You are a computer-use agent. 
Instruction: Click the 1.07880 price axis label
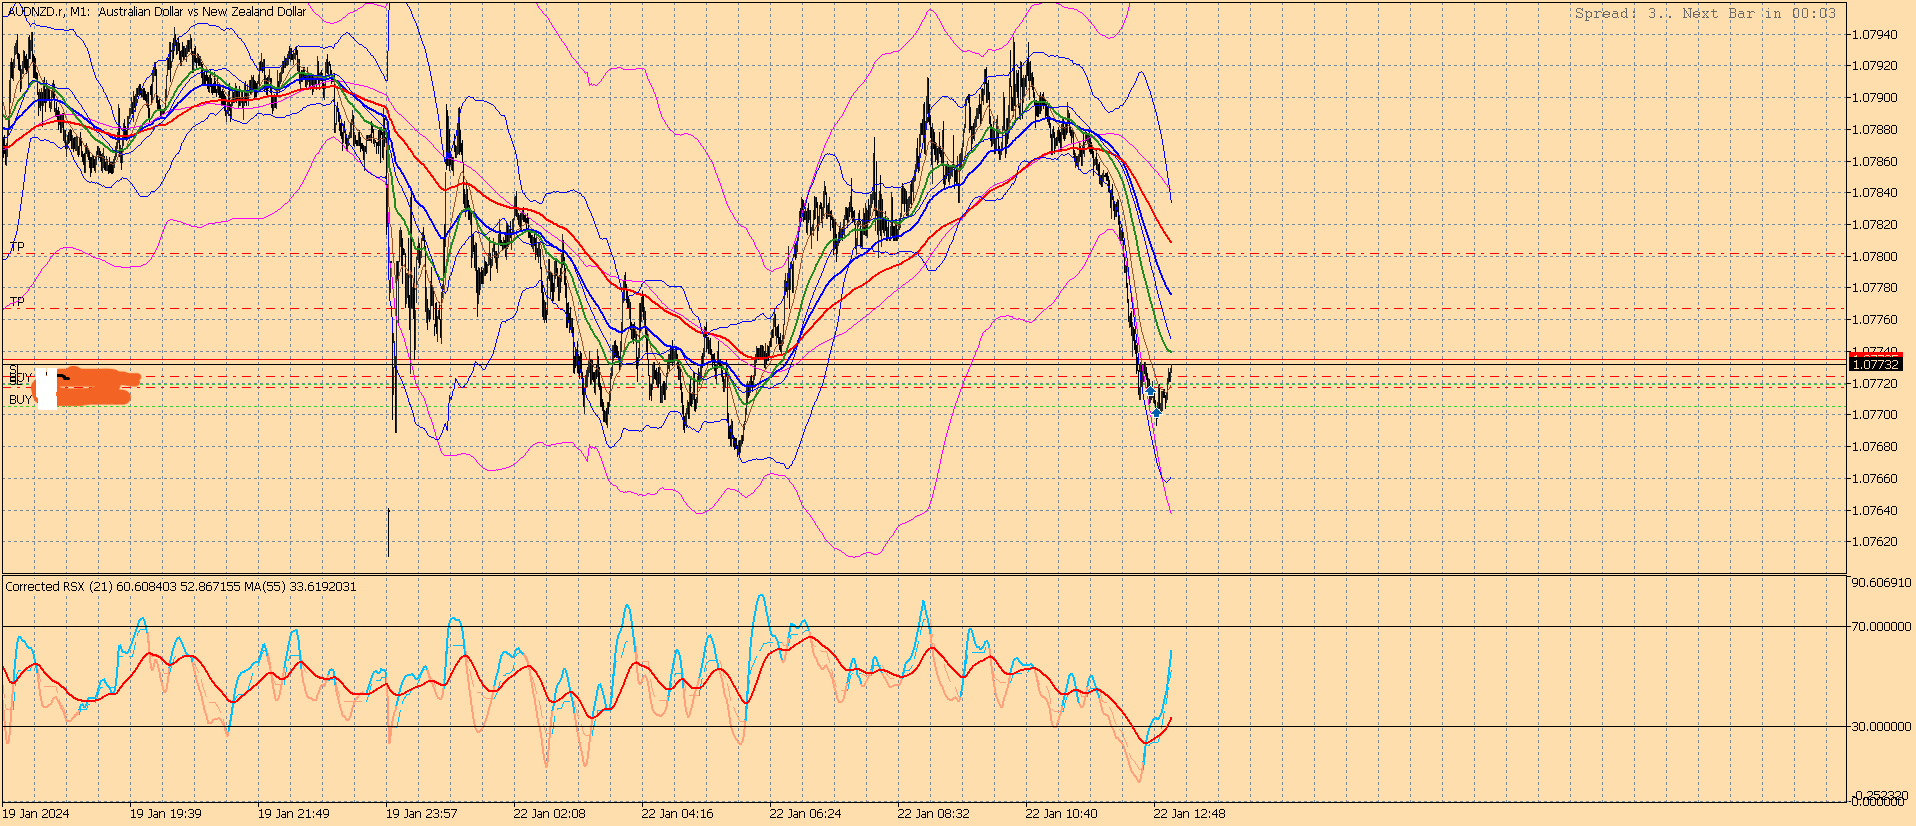click(1875, 130)
